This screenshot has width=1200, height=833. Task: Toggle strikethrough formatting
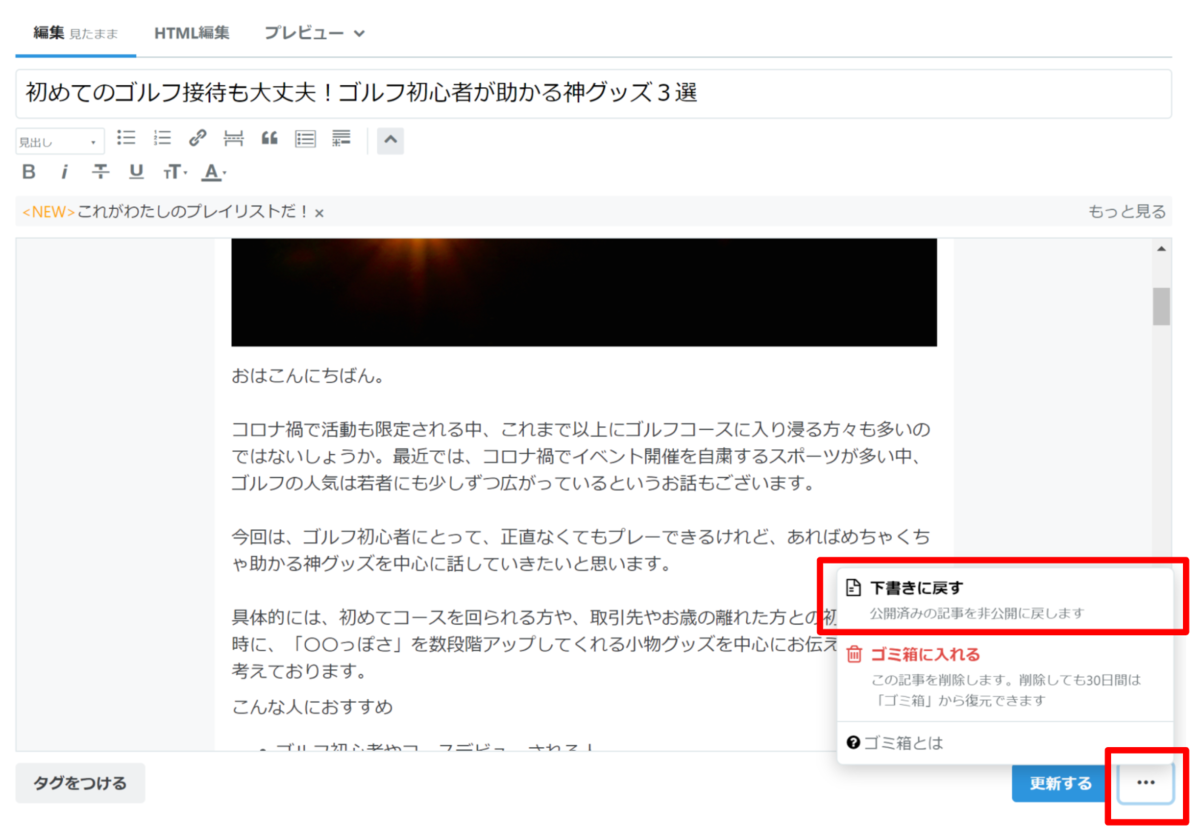pos(100,172)
